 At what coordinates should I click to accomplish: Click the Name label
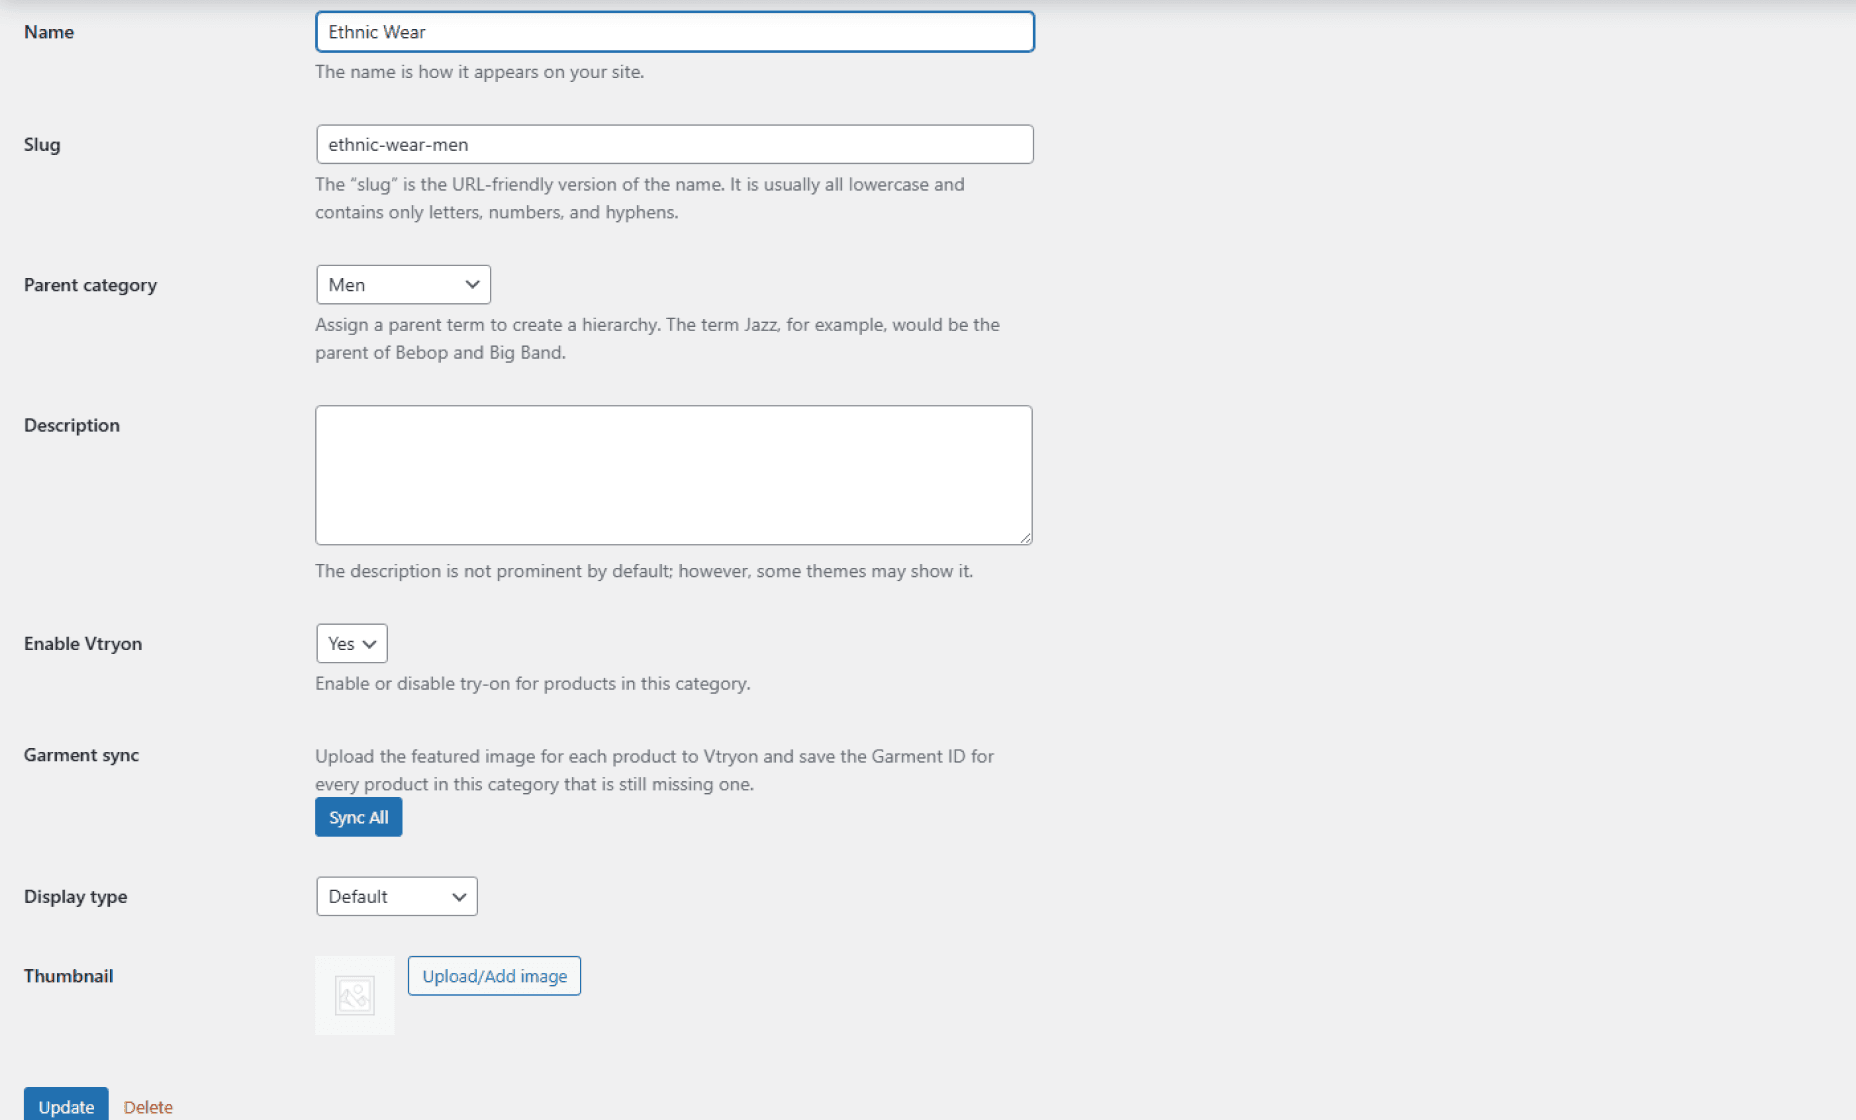pos(48,31)
